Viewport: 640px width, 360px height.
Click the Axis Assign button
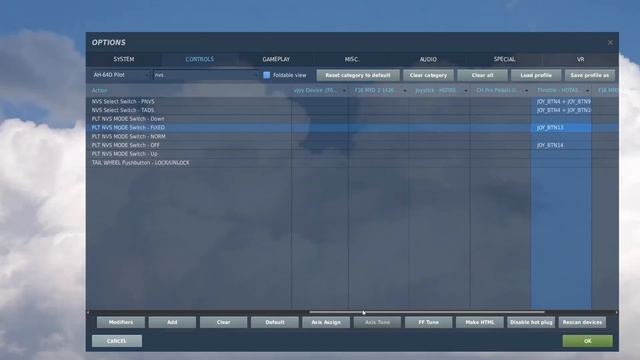click(326, 322)
